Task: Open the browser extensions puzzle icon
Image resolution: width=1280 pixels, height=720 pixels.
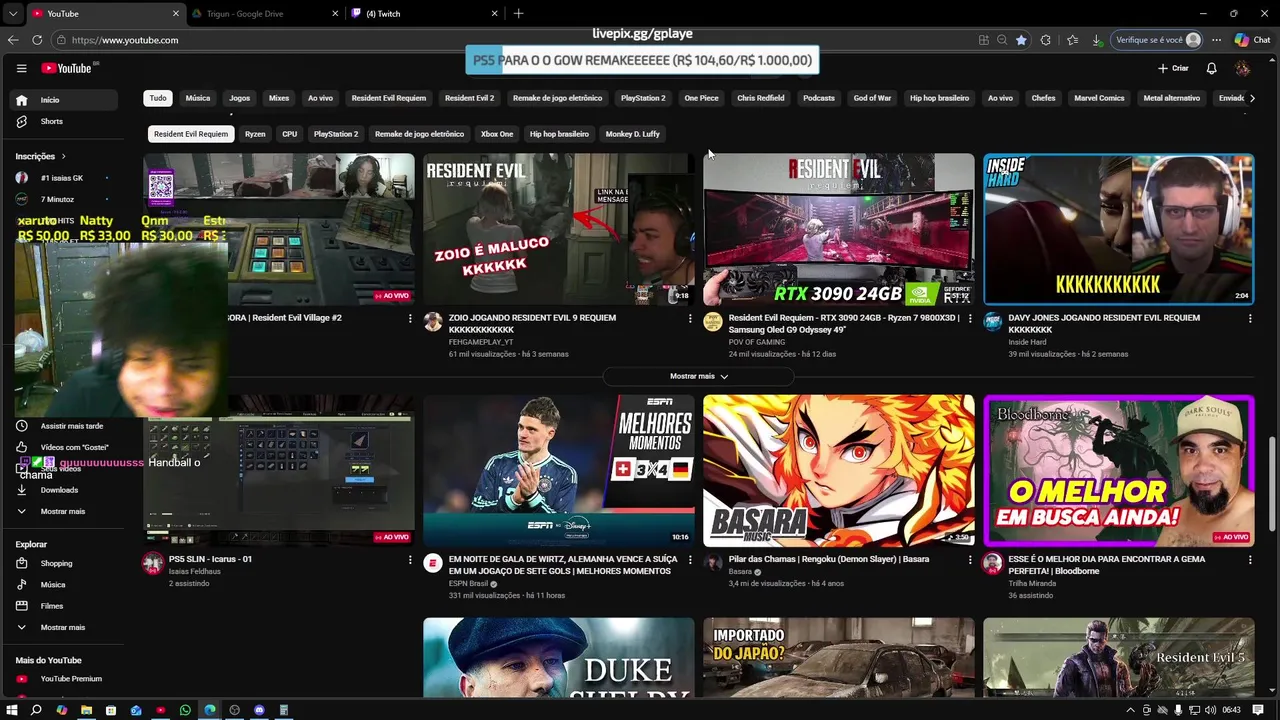Action: (1046, 40)
